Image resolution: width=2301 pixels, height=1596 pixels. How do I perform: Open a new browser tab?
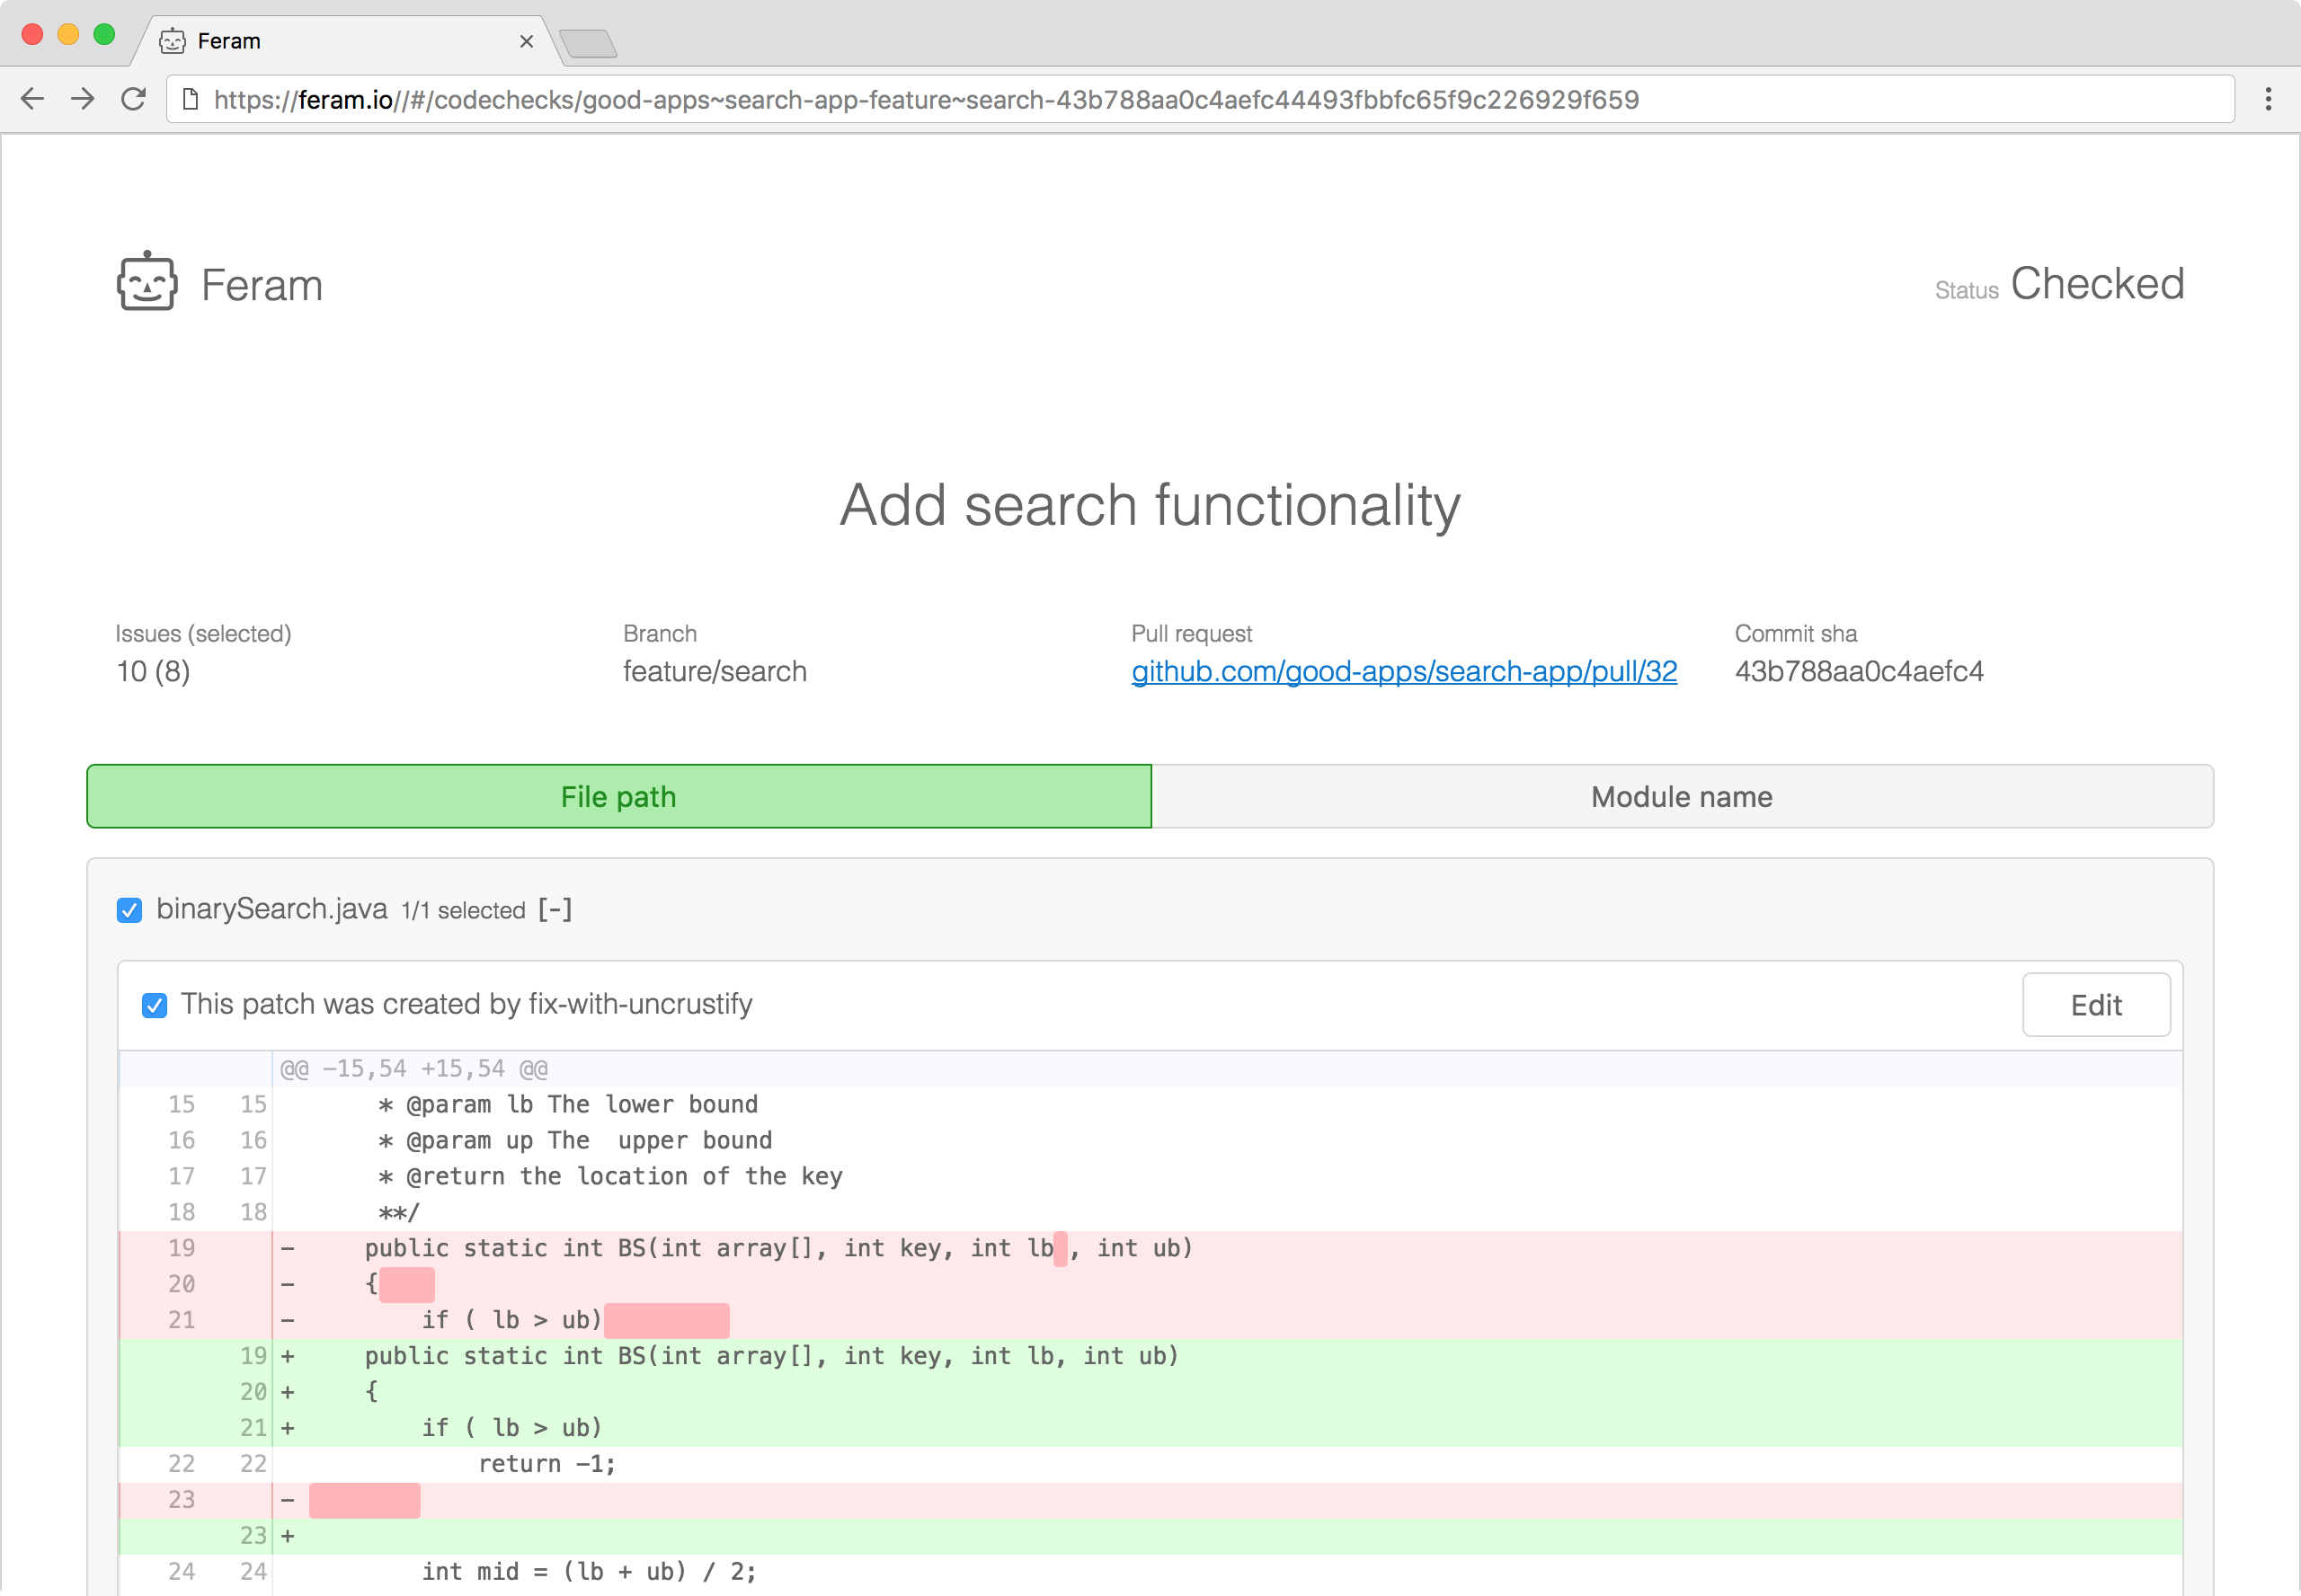[589, 43]
